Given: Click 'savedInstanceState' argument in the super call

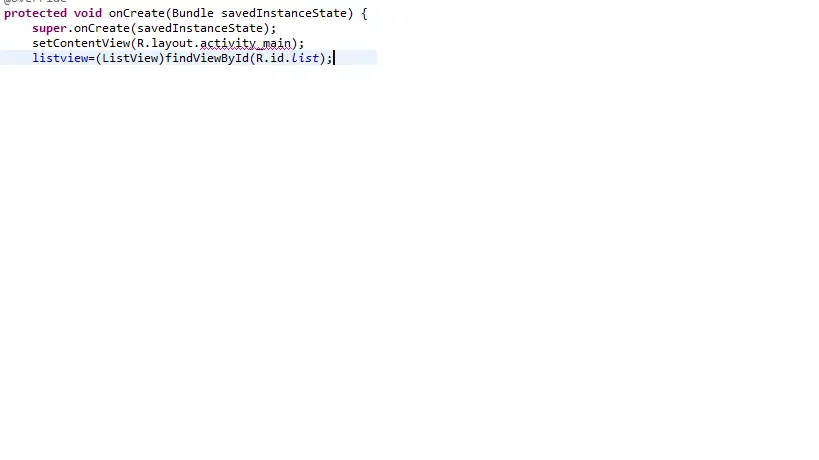Looking at the screenshot, I should (200, 28).
